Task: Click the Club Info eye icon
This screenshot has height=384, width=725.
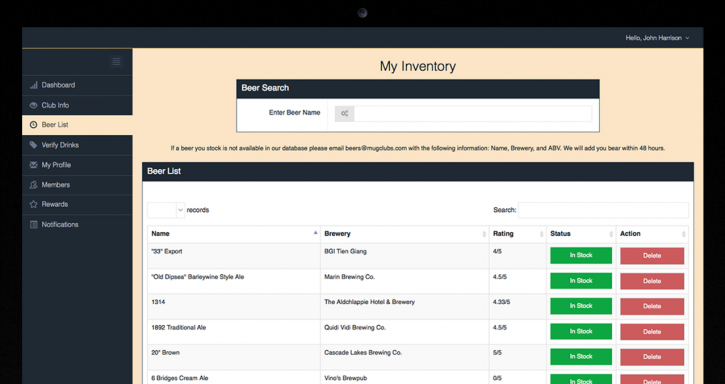Action: (x=33, y=105)
